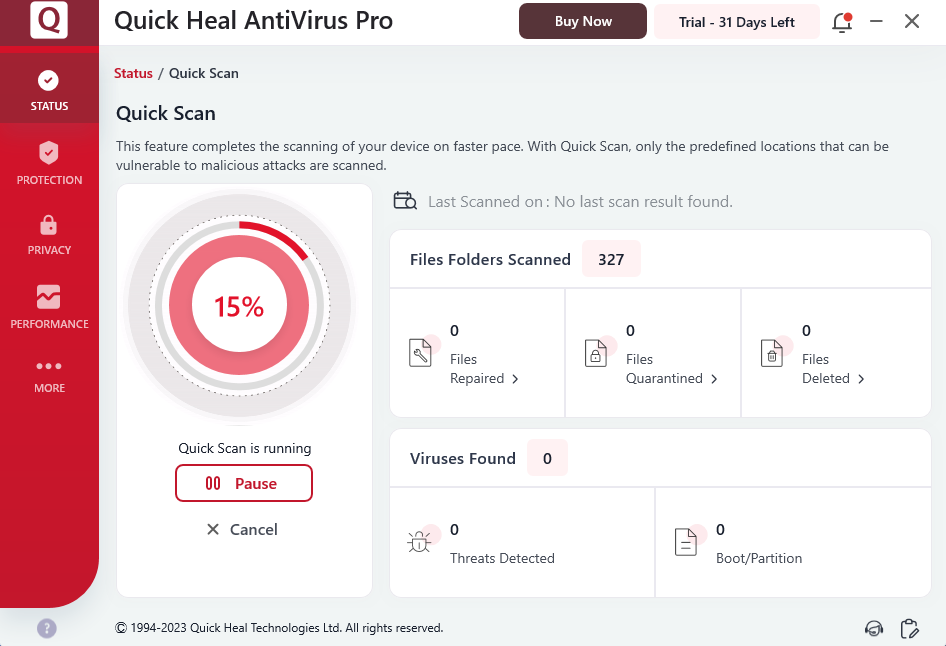Pause the running Quick Scan

(244, 483)
